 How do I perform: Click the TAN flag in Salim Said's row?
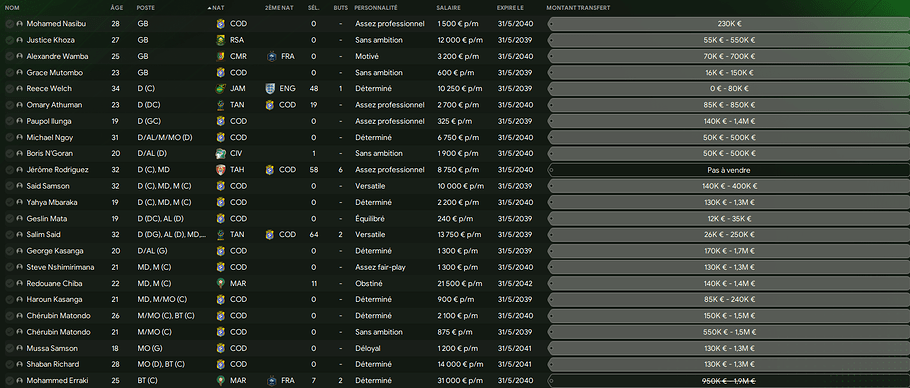220,235
